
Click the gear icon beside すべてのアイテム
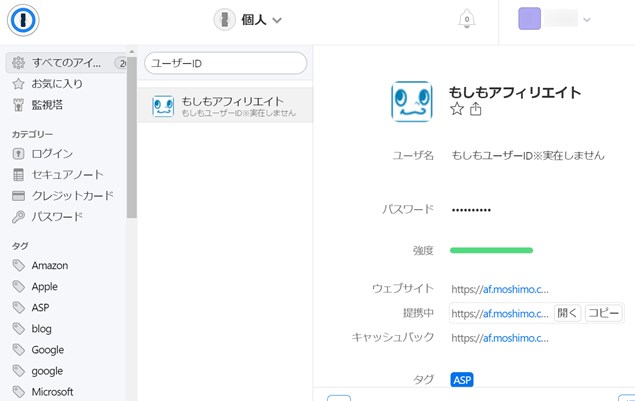pos(18,63)
